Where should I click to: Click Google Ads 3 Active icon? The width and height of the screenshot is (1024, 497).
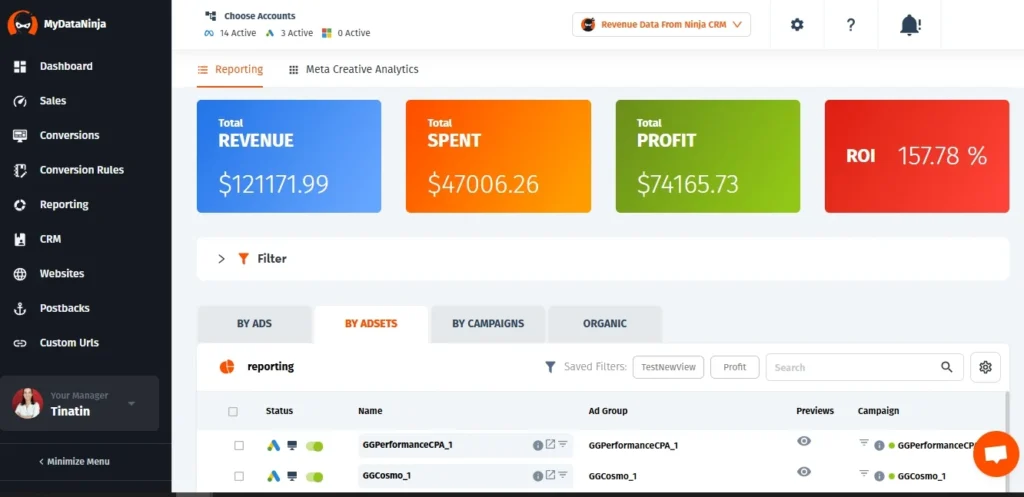[270, 33]
